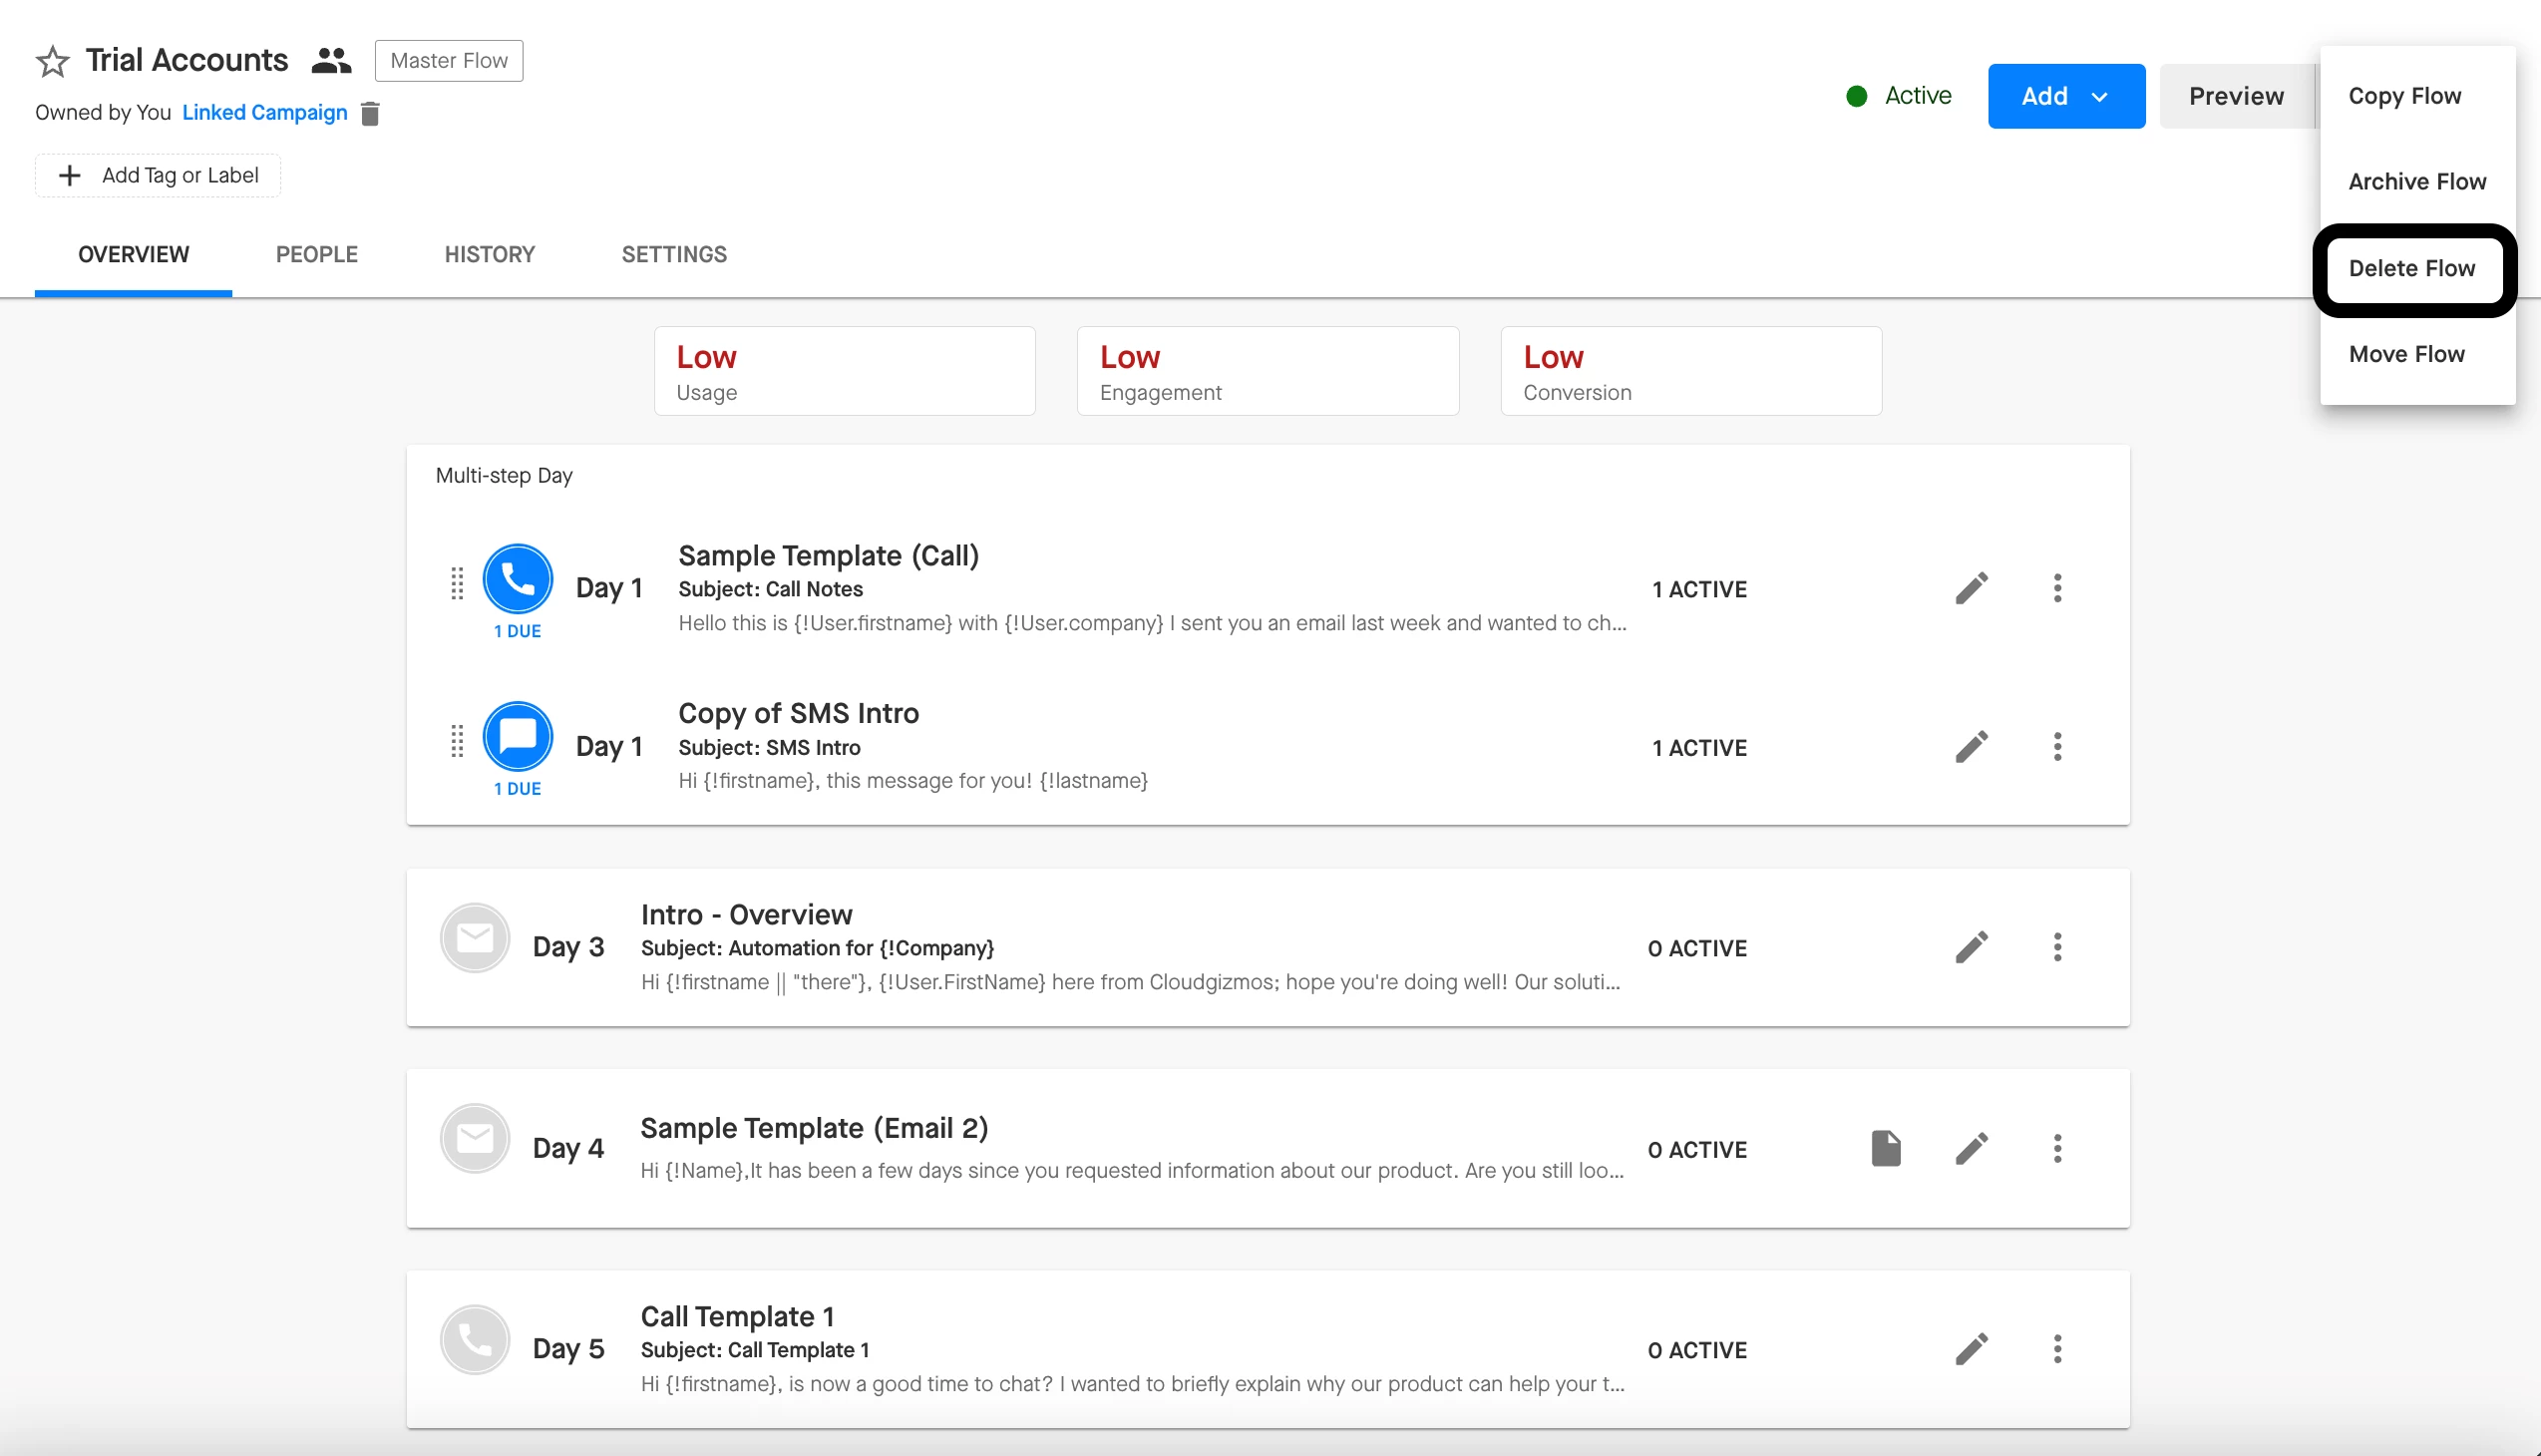Viewport: 2541px width, 1456px height.
Task: Choose Archive Flow menu option
Action: [2416, 181]
